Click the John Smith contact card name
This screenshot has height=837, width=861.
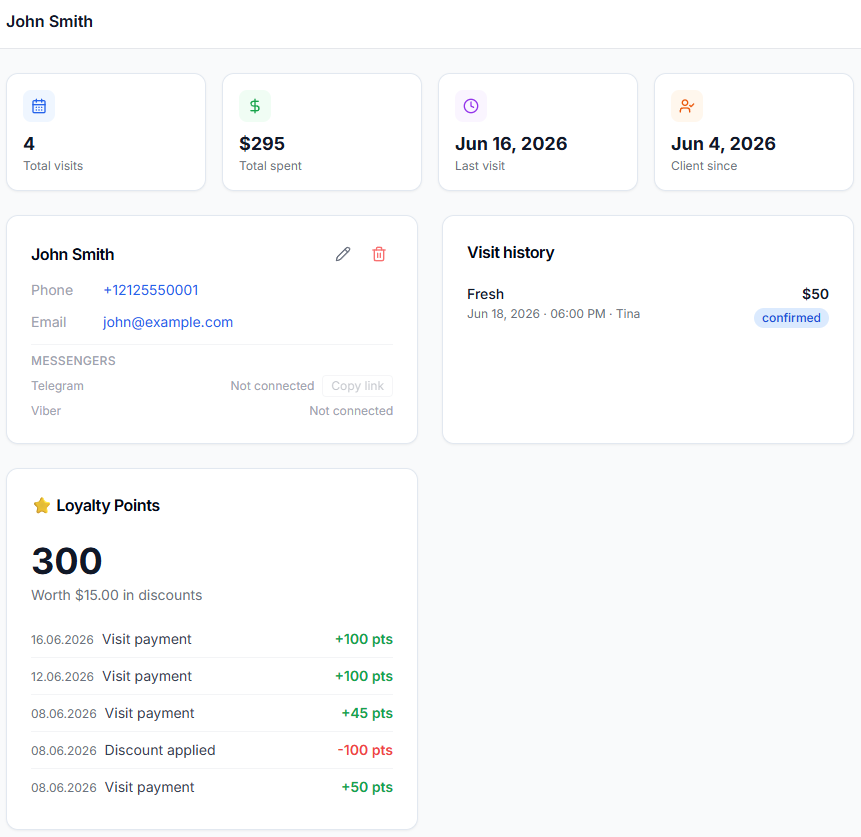point(72,254)
